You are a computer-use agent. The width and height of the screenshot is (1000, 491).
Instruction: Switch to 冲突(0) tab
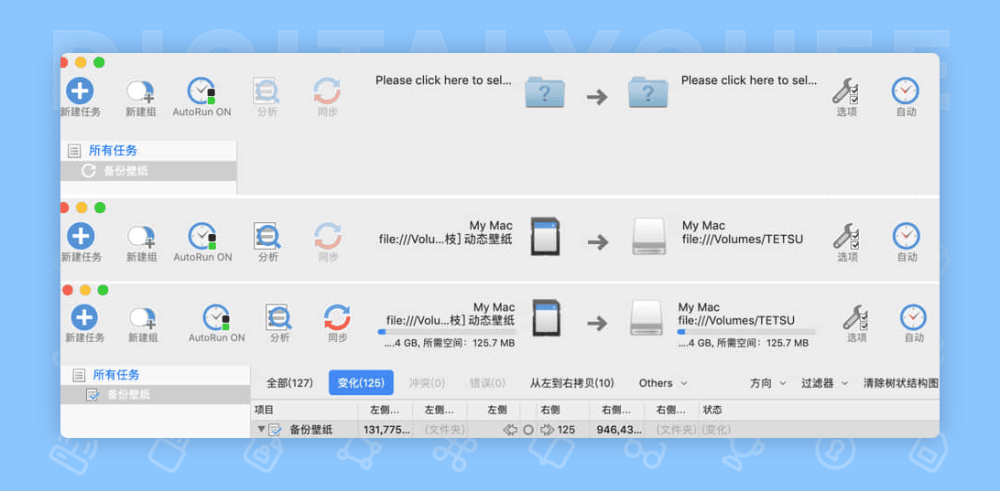coord(427,383)
